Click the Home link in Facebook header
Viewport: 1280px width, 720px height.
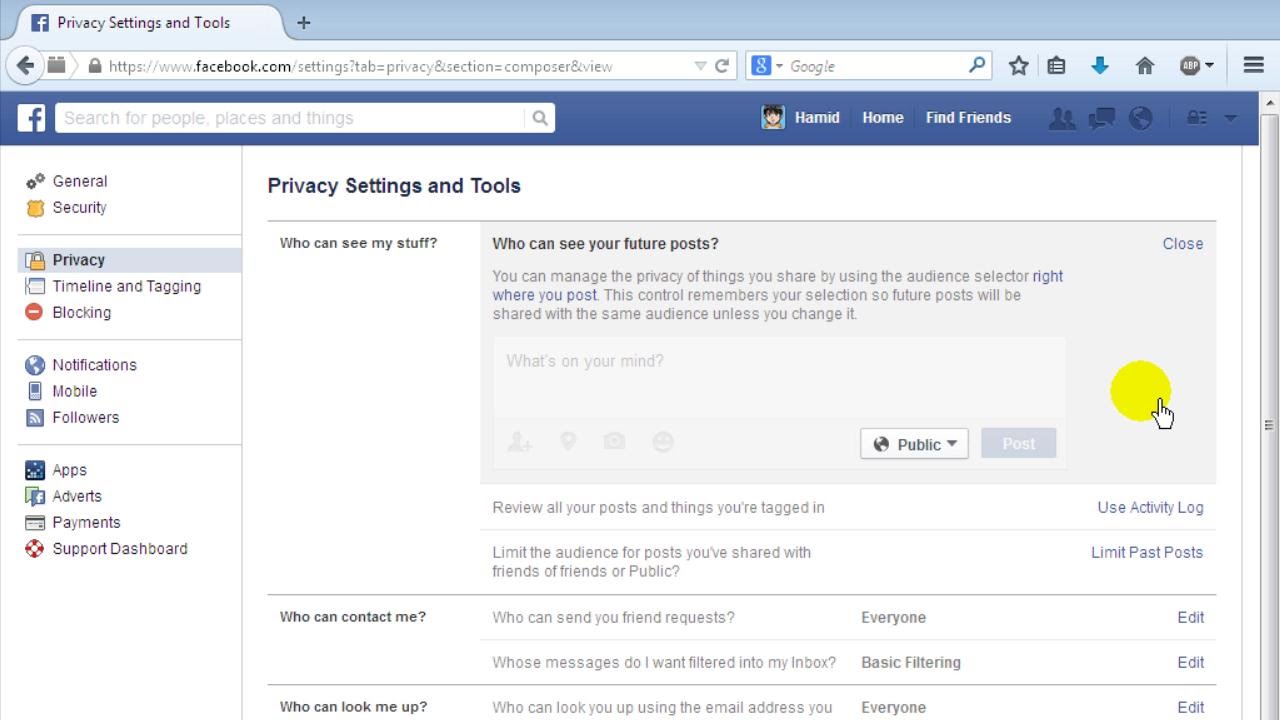tap(883, 118)
